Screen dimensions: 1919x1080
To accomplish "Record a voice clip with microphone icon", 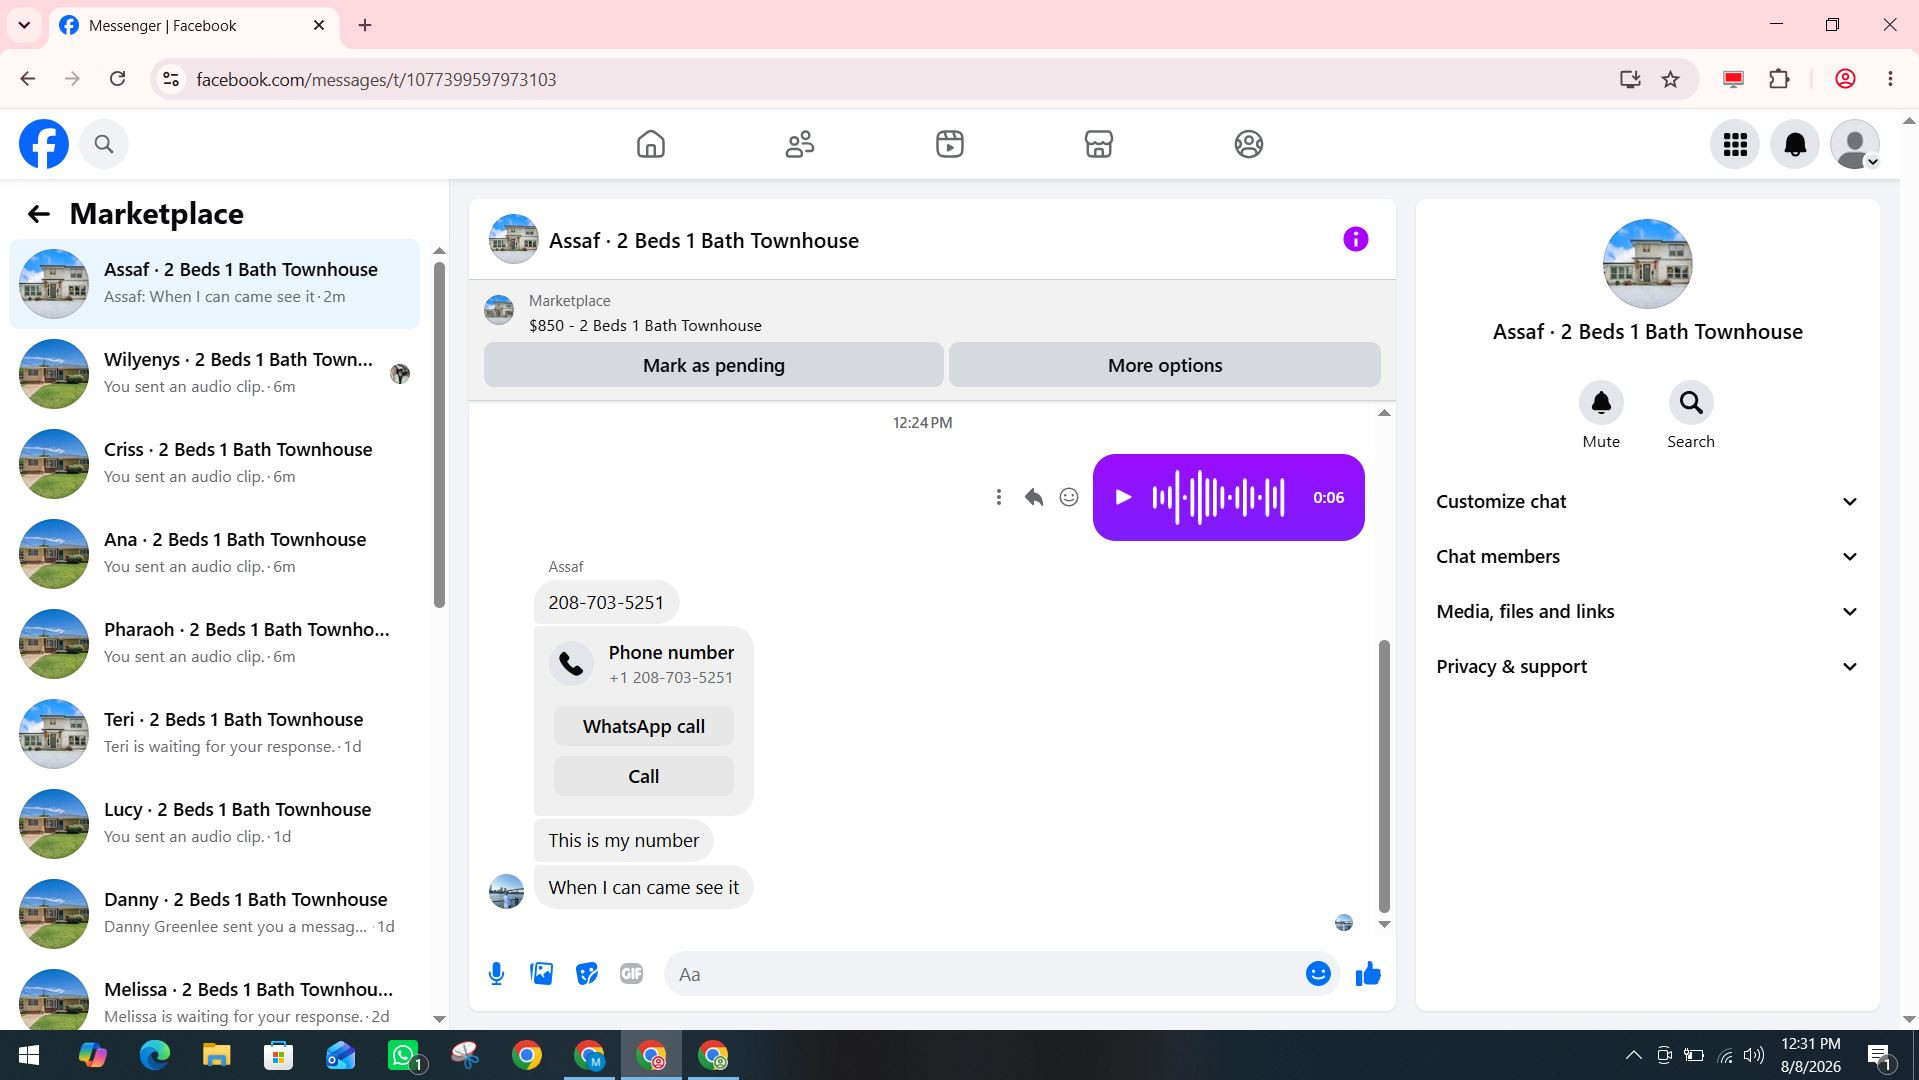I will [496, 974].
